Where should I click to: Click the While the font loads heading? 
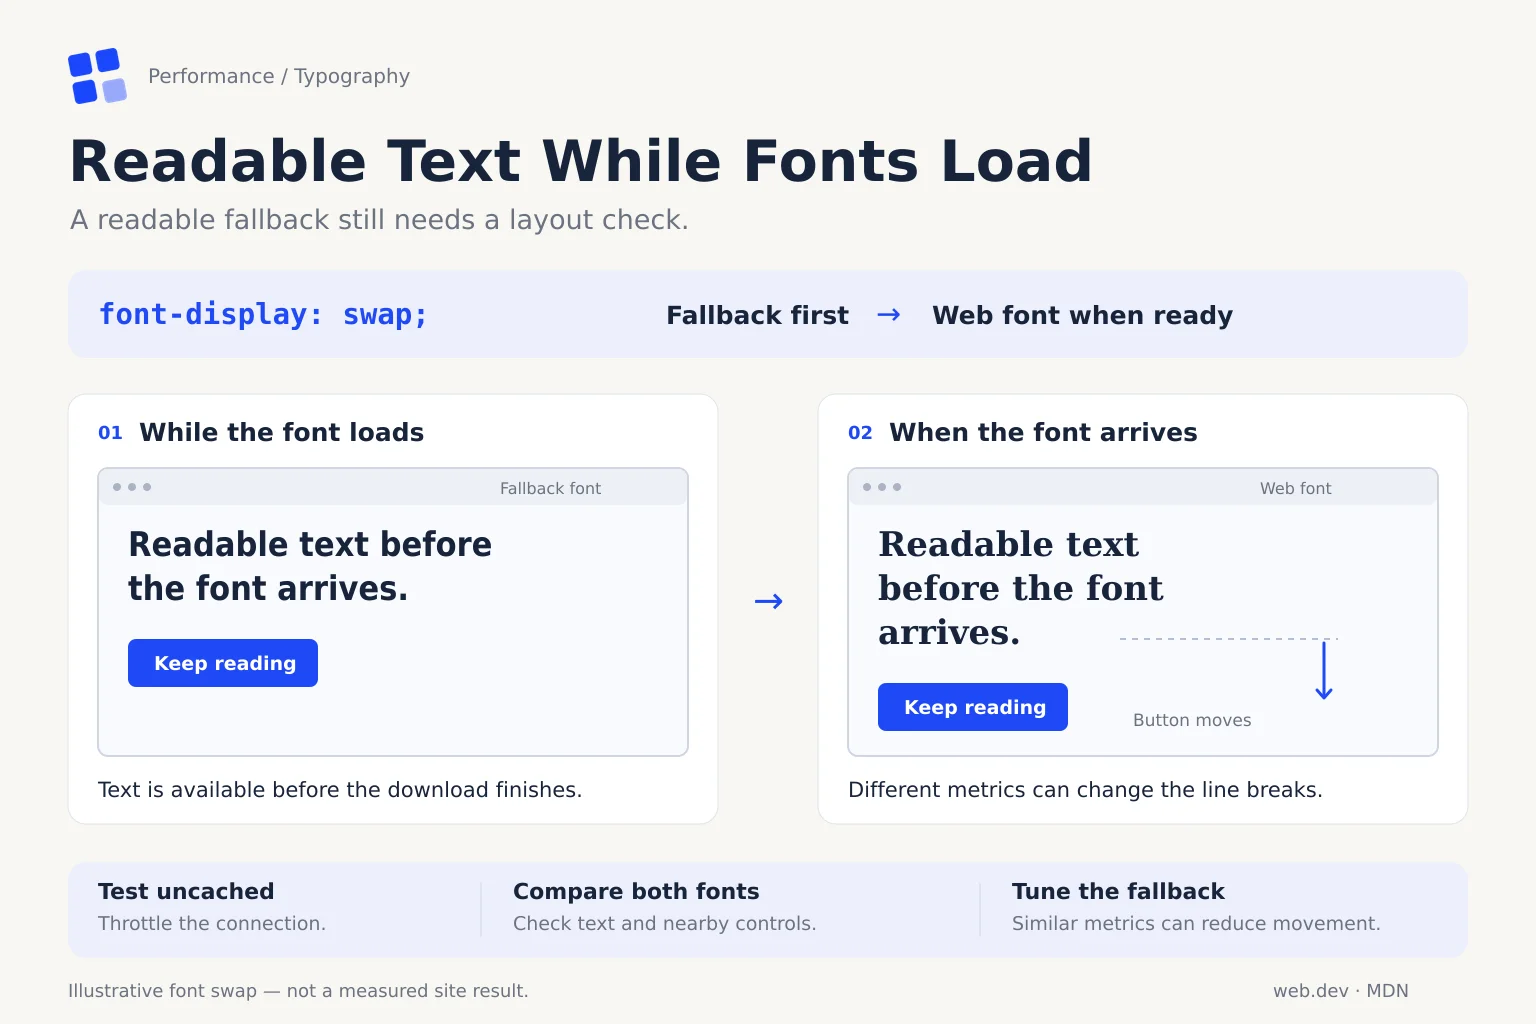tap(281, 432)
